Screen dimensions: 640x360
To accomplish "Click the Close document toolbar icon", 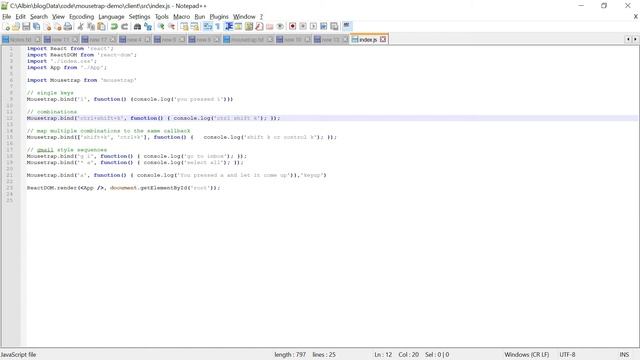I will click(x=47, y=27).
